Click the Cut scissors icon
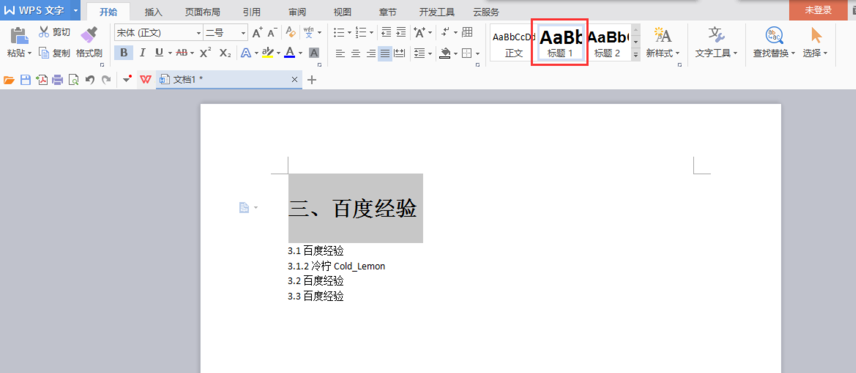The image size is (856, 373). (x=45, y=32)
